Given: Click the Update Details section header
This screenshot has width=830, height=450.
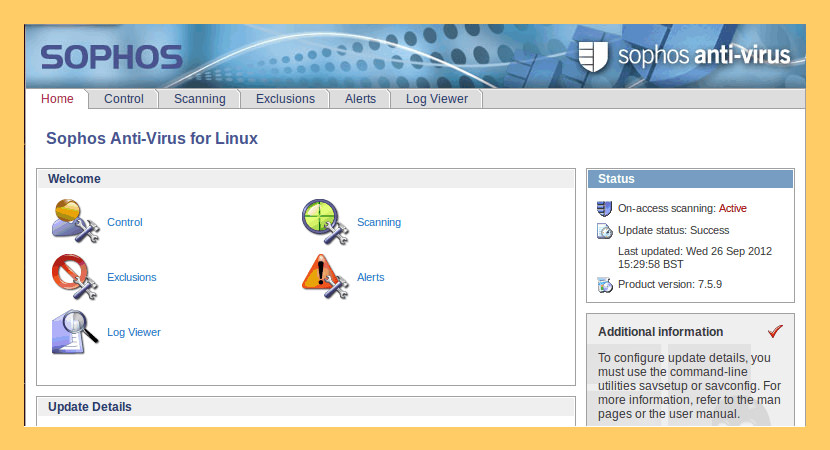Looking at the screenshot, I should tap(306, 407).
